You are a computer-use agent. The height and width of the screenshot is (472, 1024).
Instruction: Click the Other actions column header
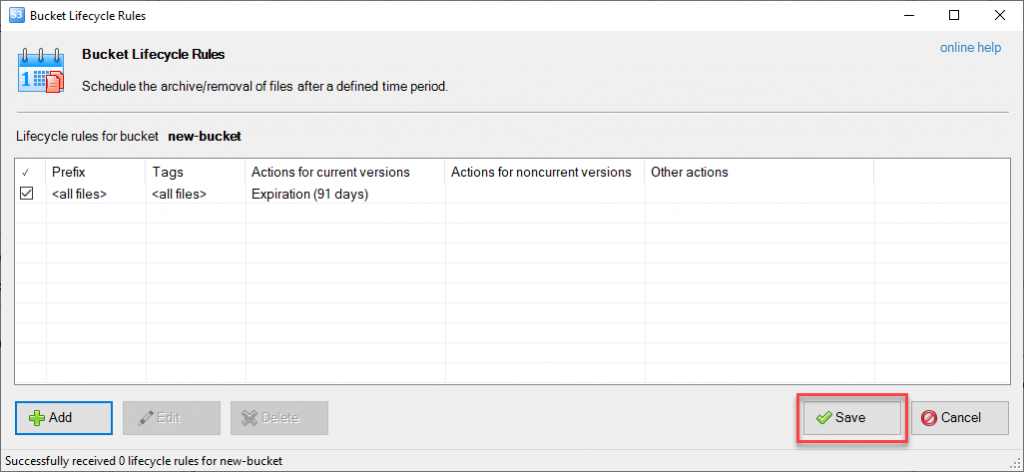pyautogui.click(x=689, y=172)
